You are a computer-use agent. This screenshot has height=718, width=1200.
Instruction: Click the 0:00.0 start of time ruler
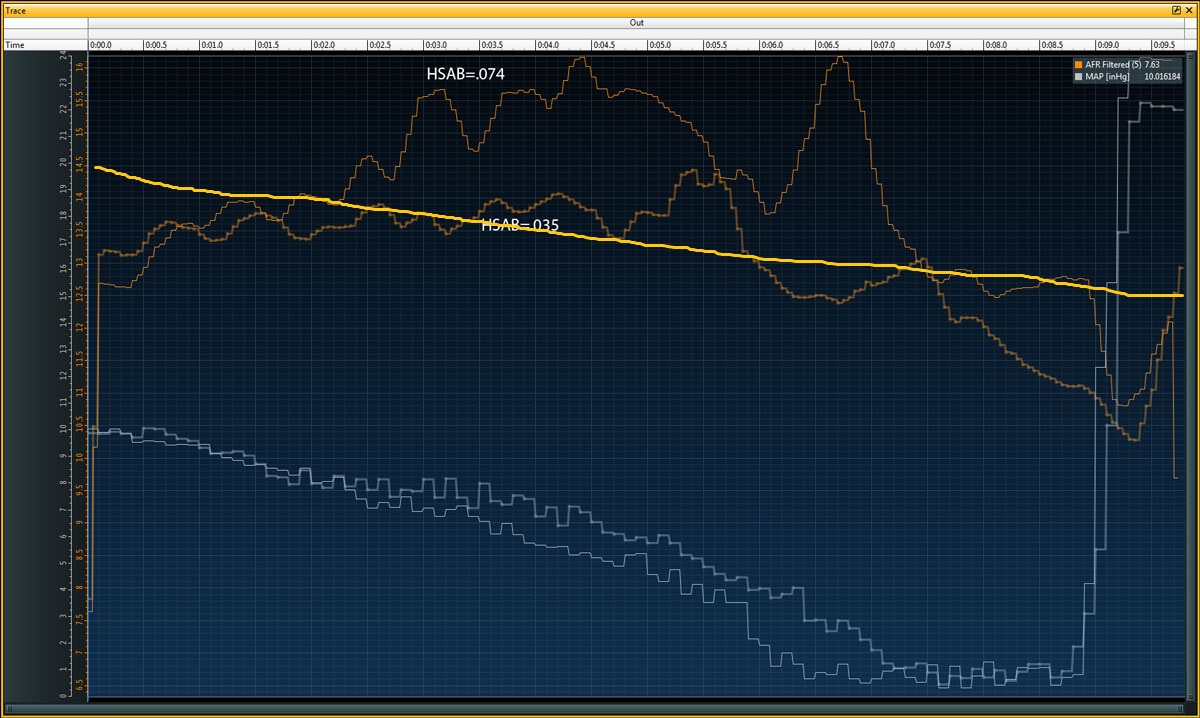(100, 45)
